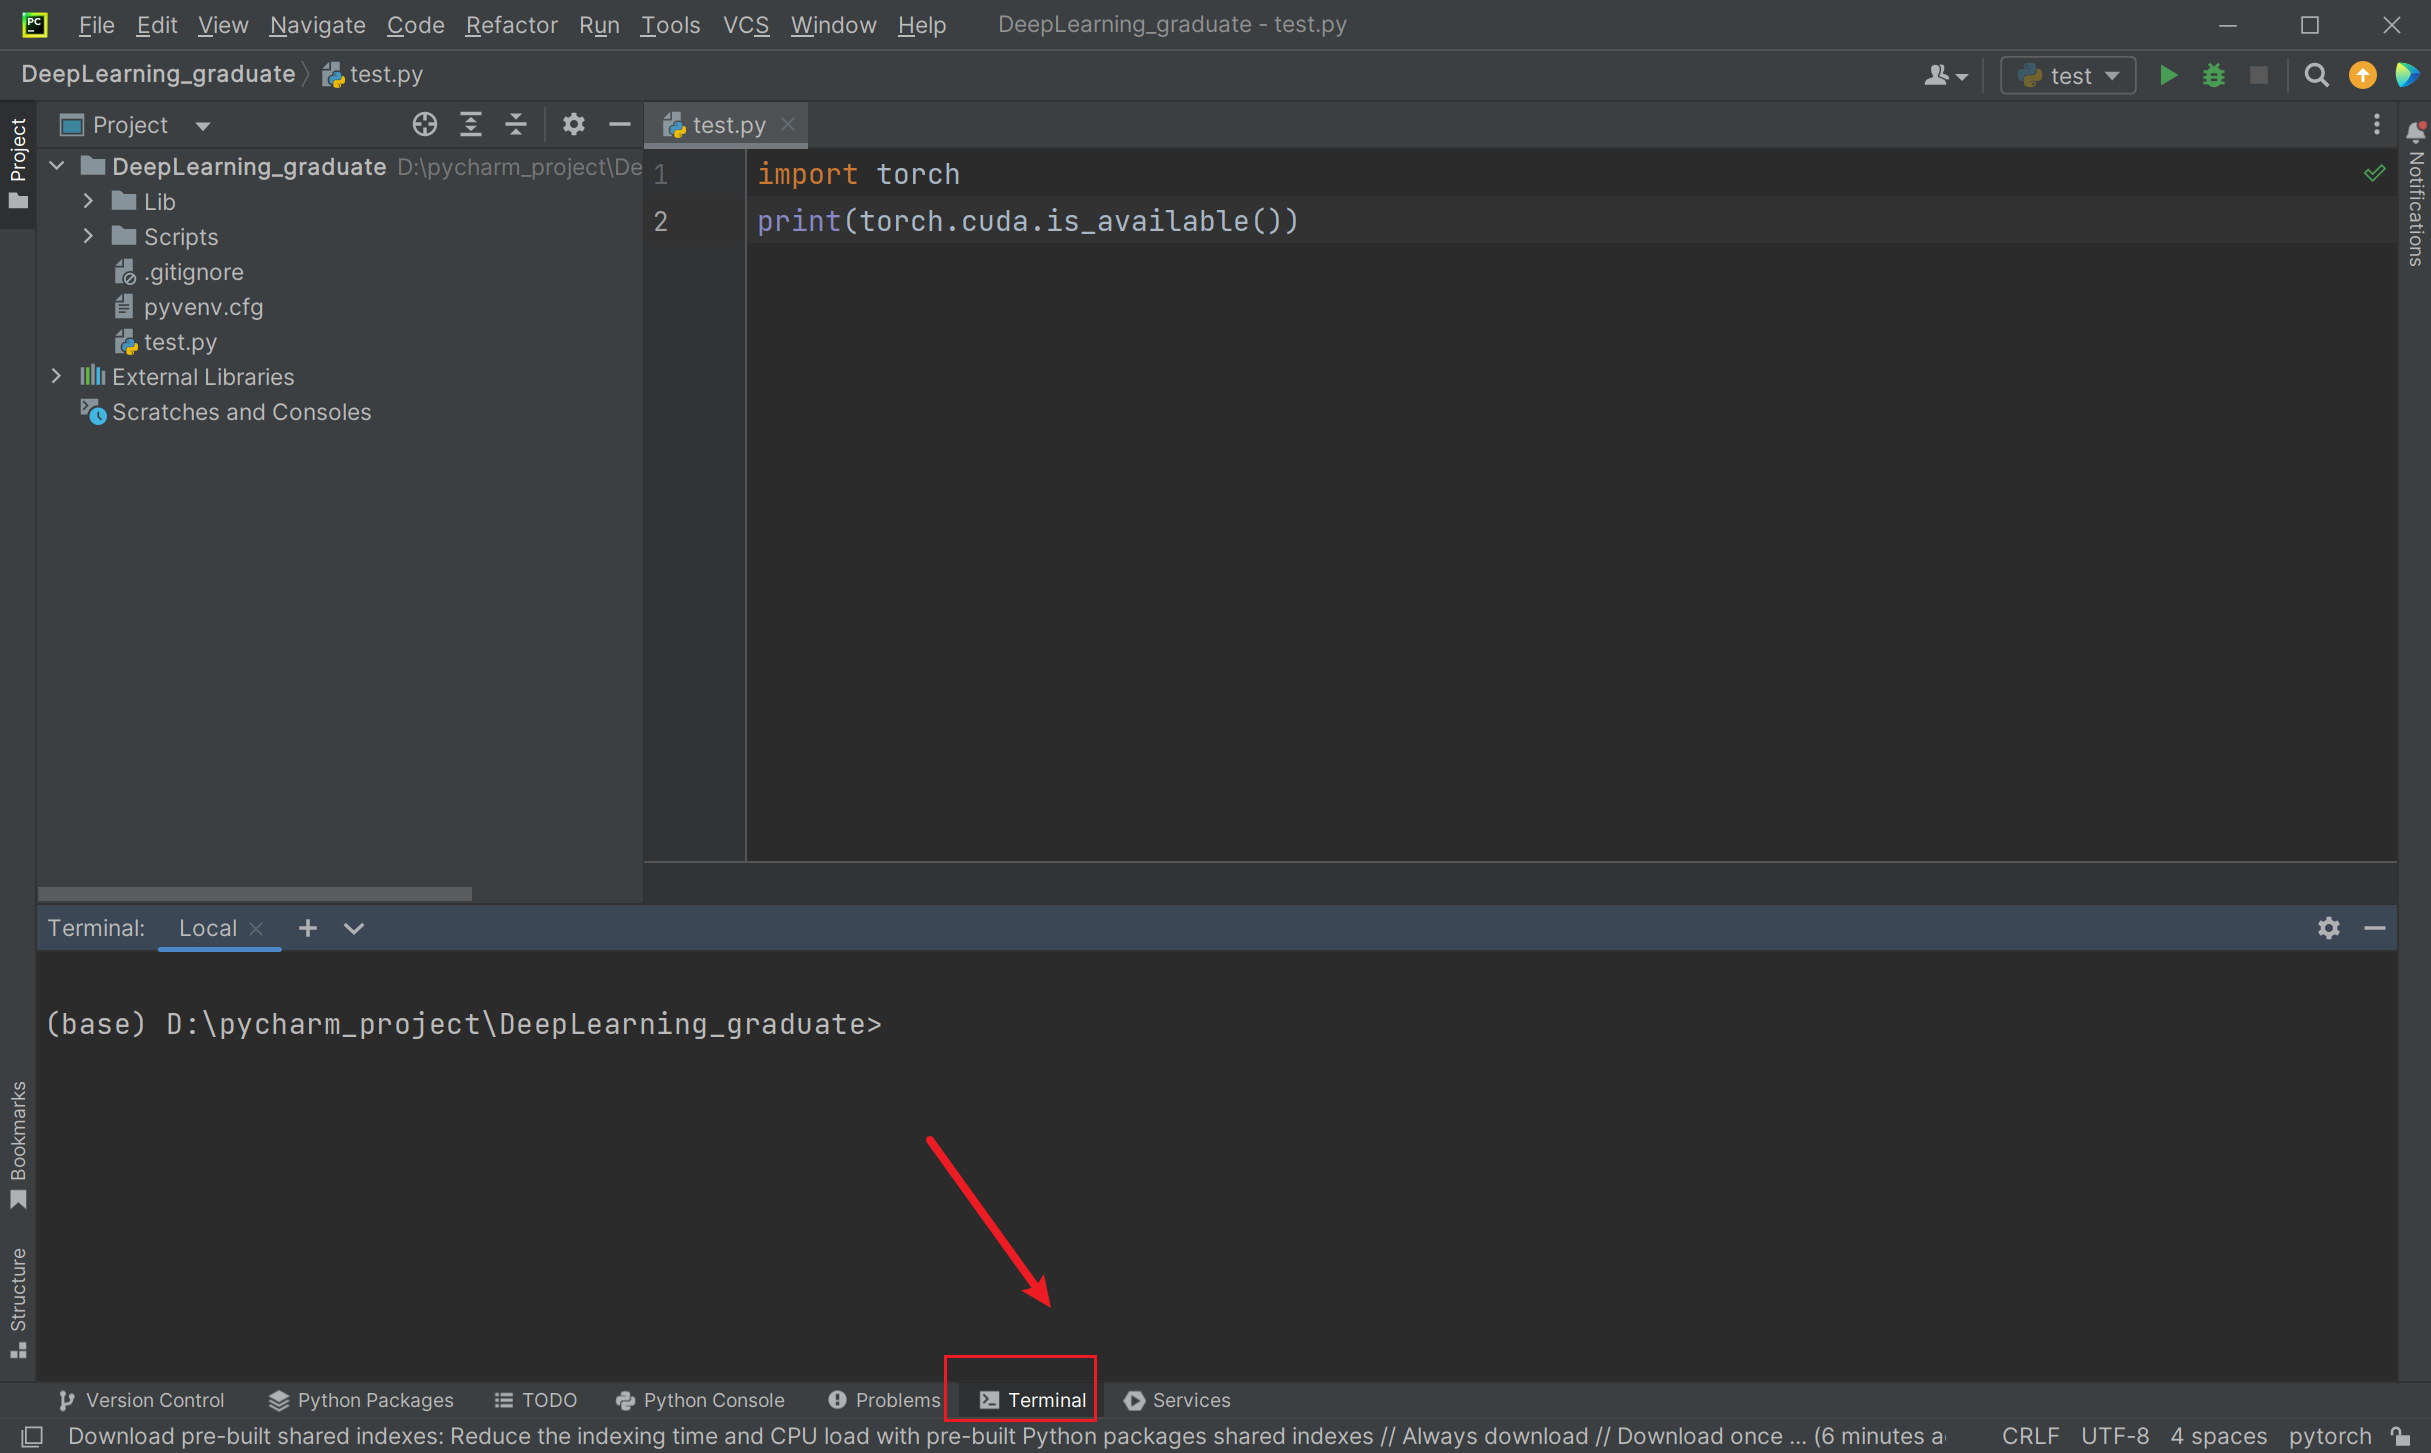Viewport: 2431px width, 1453px height.
Task: Expand the External Libraries node
Action: pos(57,376)
